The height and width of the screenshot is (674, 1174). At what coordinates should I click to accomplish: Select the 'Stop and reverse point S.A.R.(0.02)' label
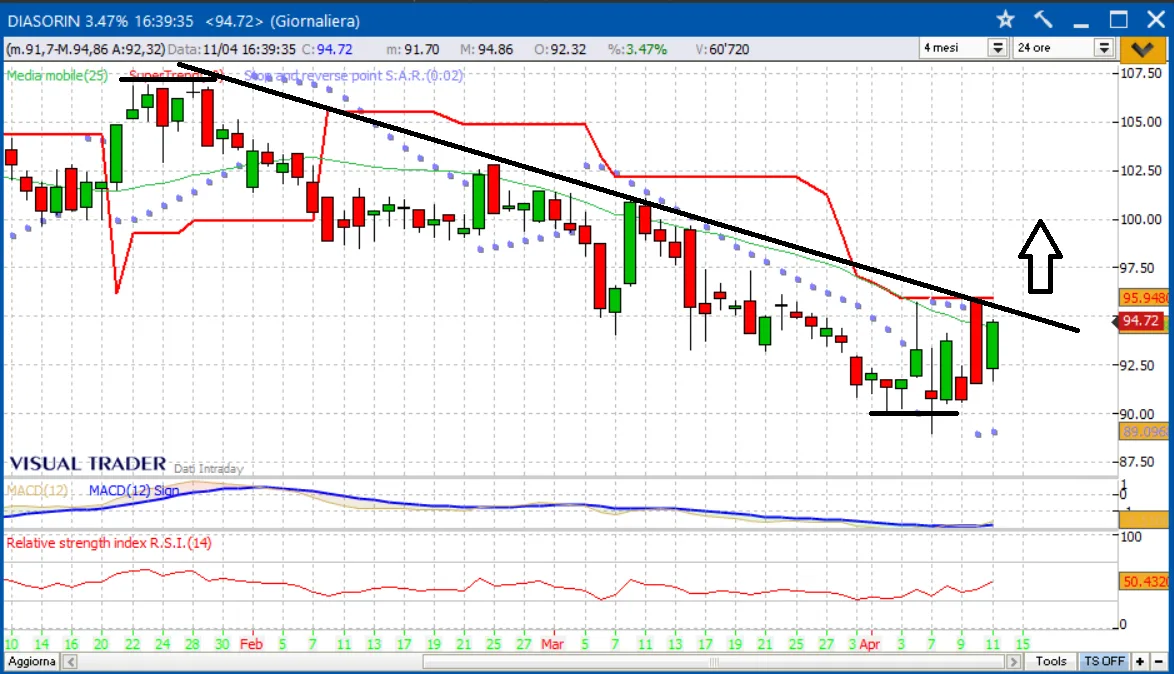(x=353, y=76)
